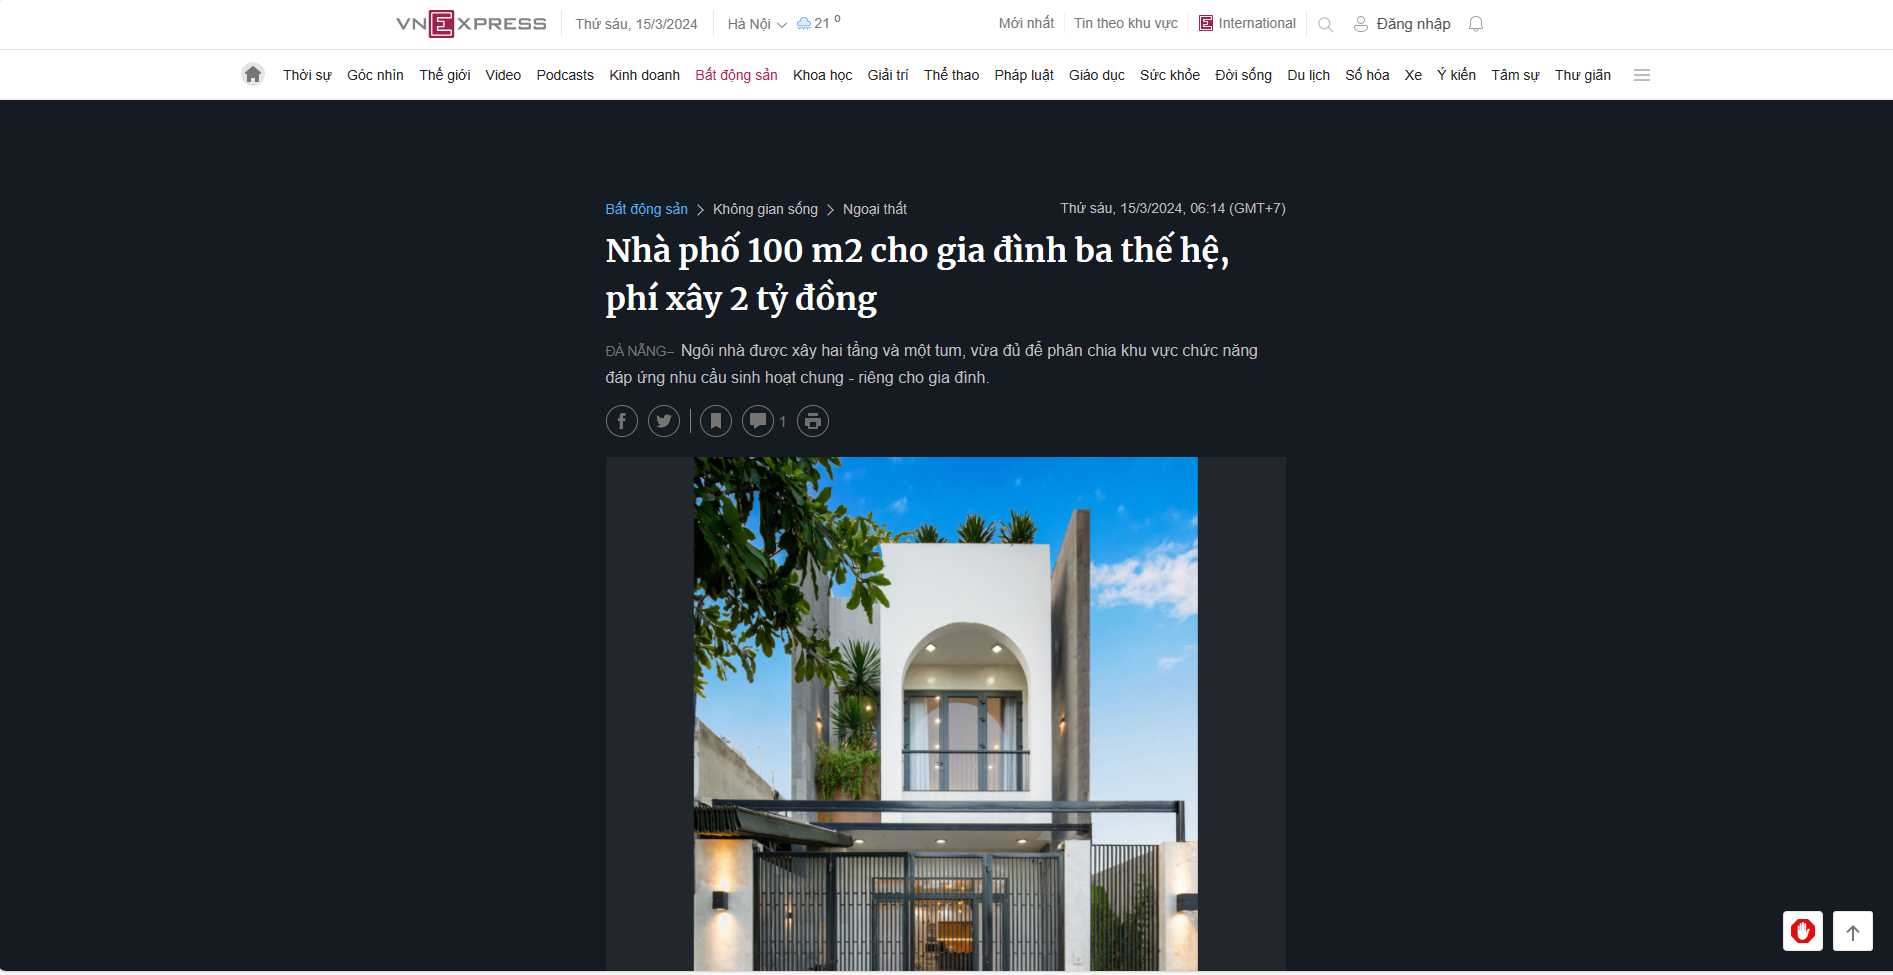Viewport: 1893px width, 975px height.
Task: Open the Bất động sản menu tab
Action: (x=736, y=75)
